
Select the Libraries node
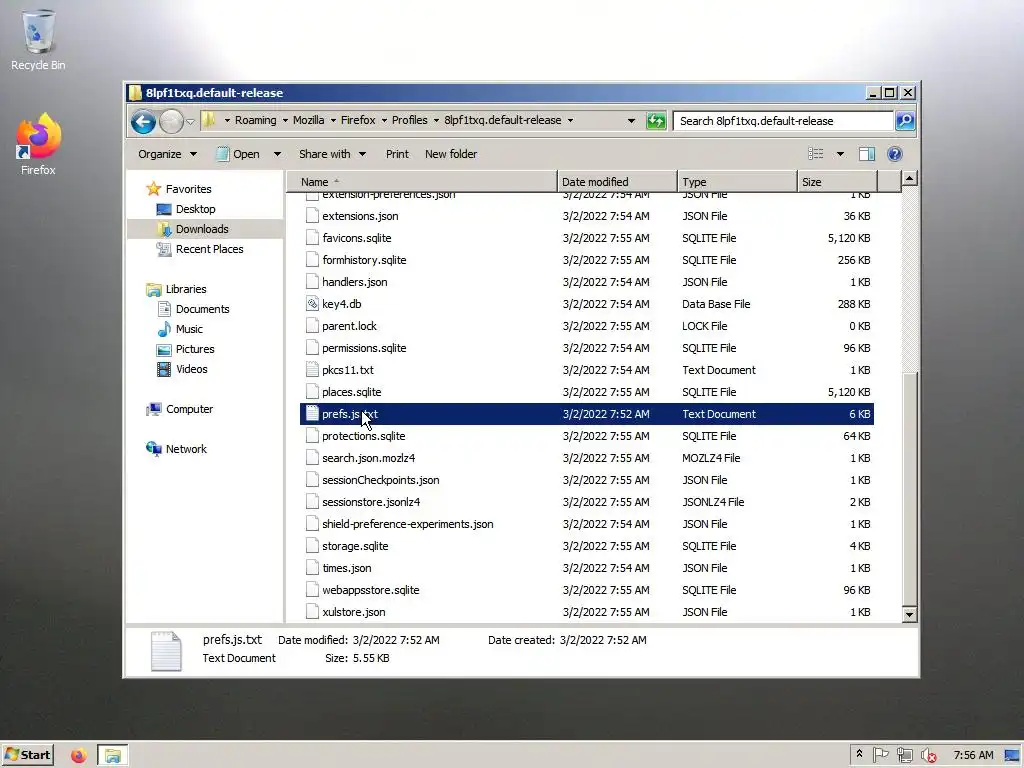185,289
